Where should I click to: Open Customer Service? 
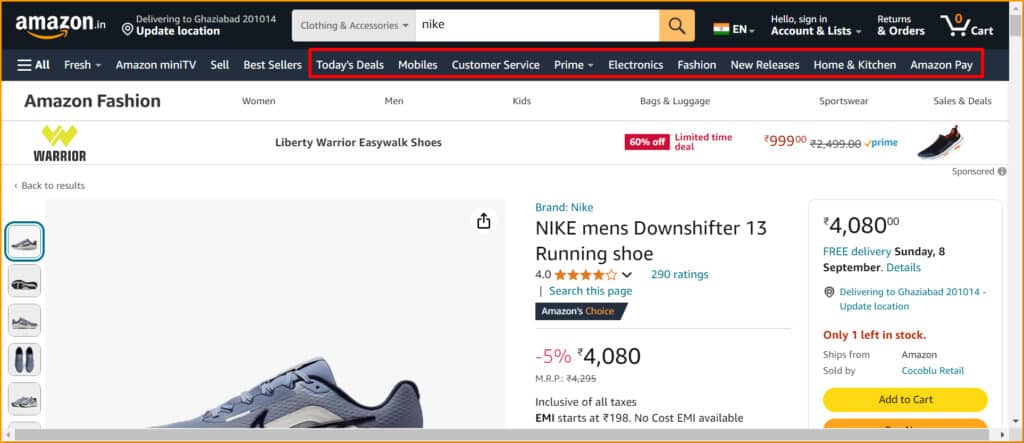[496, 65]
